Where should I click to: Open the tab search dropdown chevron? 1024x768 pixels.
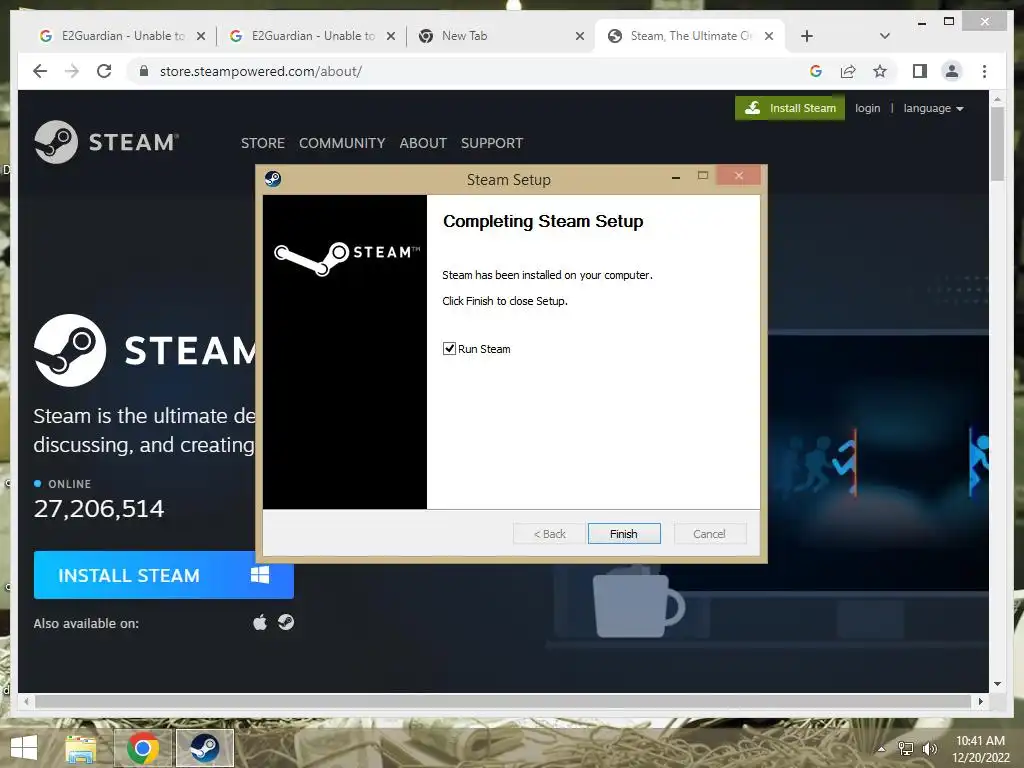pos(885,36)
